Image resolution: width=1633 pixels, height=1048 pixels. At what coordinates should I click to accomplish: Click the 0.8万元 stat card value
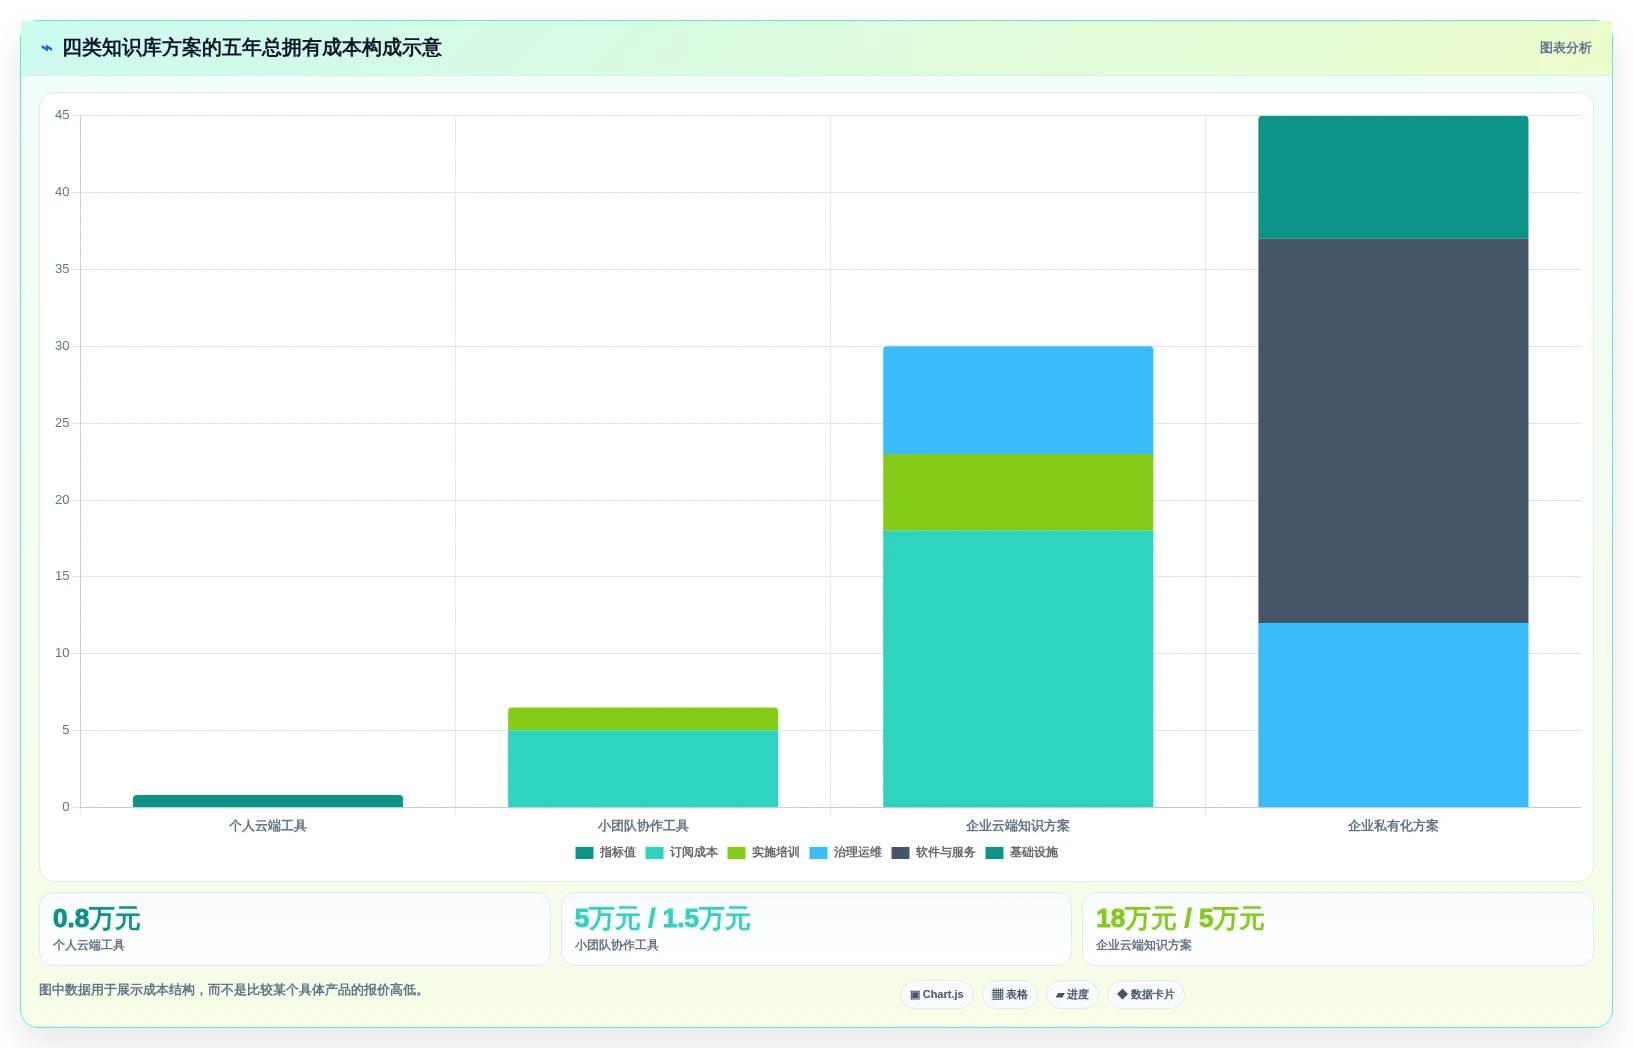pos(96,919)
